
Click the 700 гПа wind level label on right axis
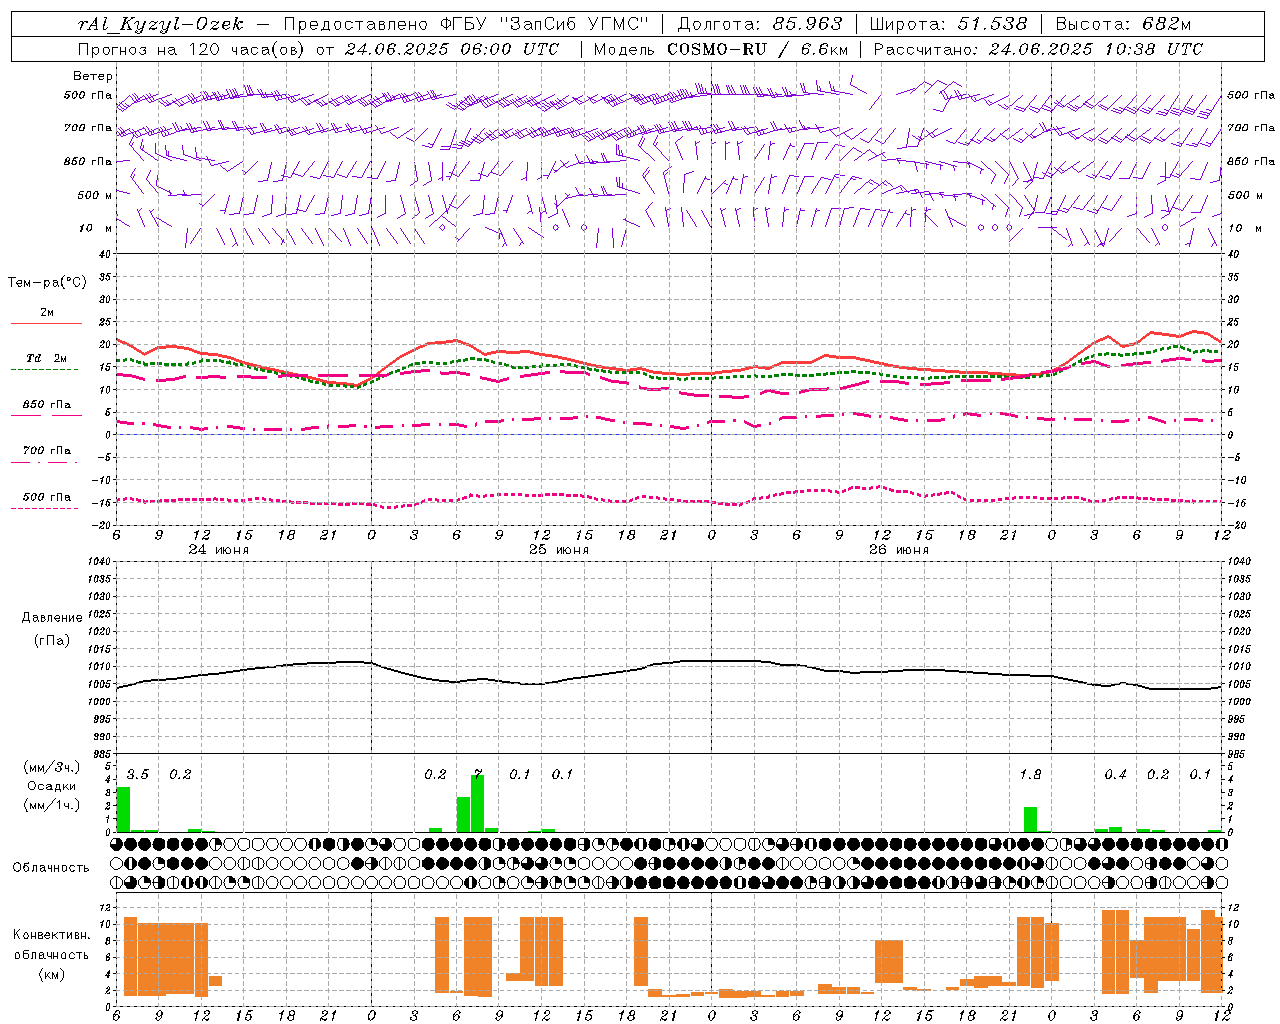tap(1251, 128)
